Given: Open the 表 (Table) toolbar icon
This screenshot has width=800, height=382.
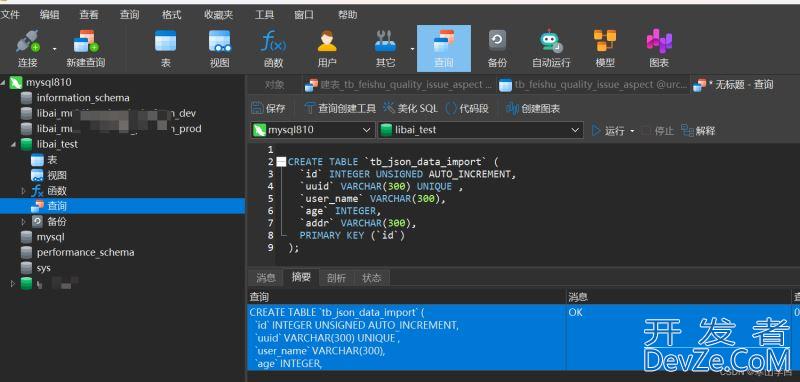Looking at the screenshot, I should (165, 49).
